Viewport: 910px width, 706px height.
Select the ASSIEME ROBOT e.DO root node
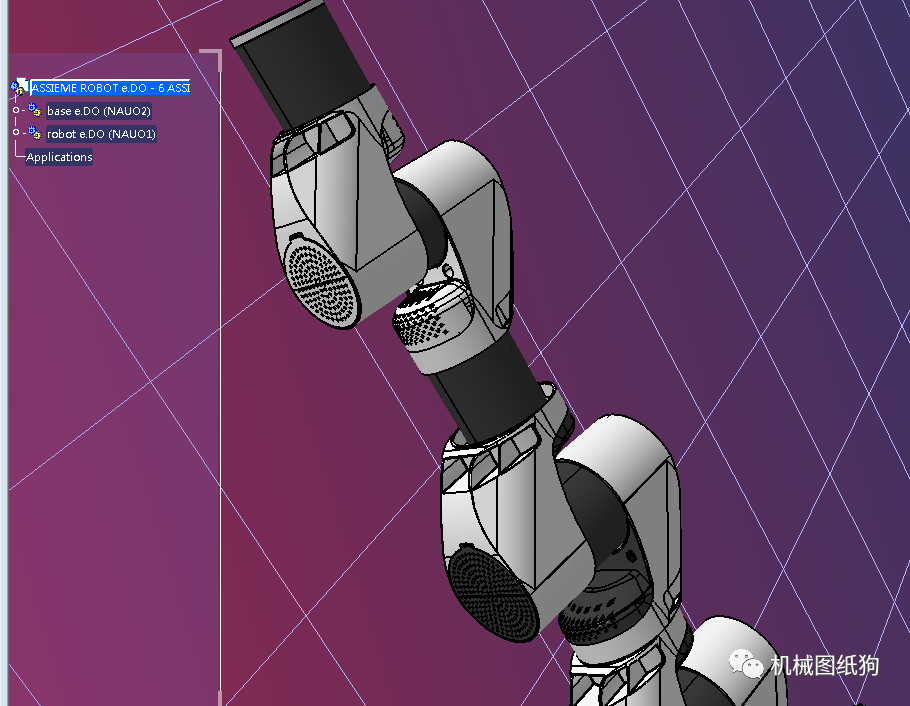point(110,88)
